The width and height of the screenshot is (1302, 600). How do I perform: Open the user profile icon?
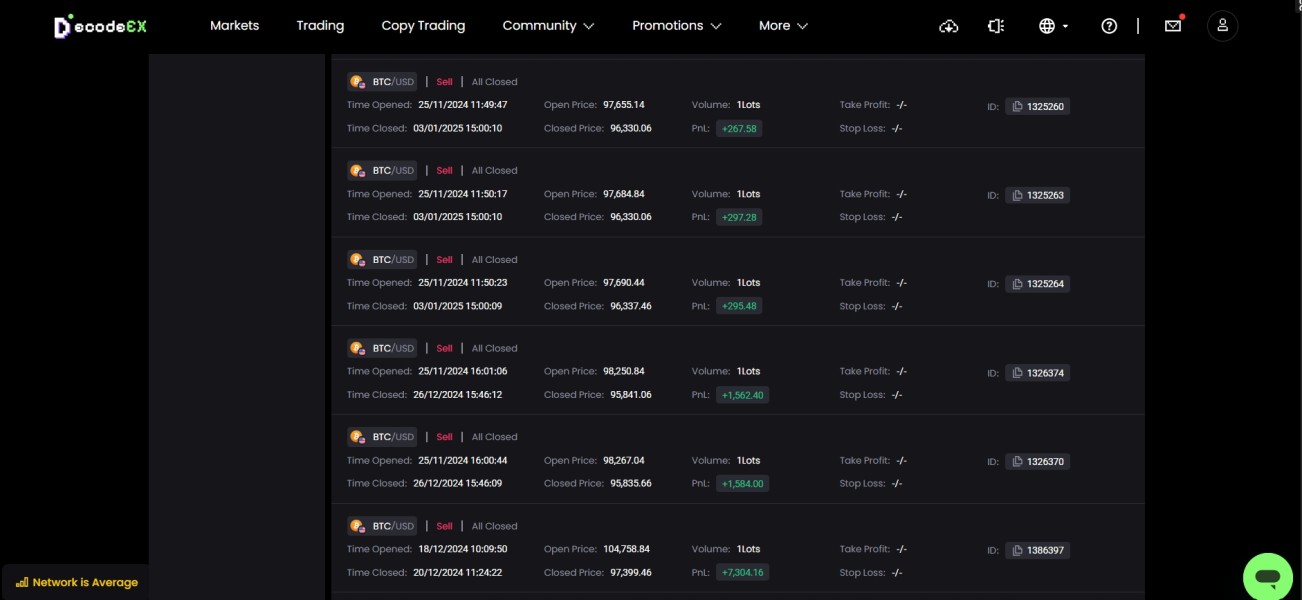point(1222,26)
